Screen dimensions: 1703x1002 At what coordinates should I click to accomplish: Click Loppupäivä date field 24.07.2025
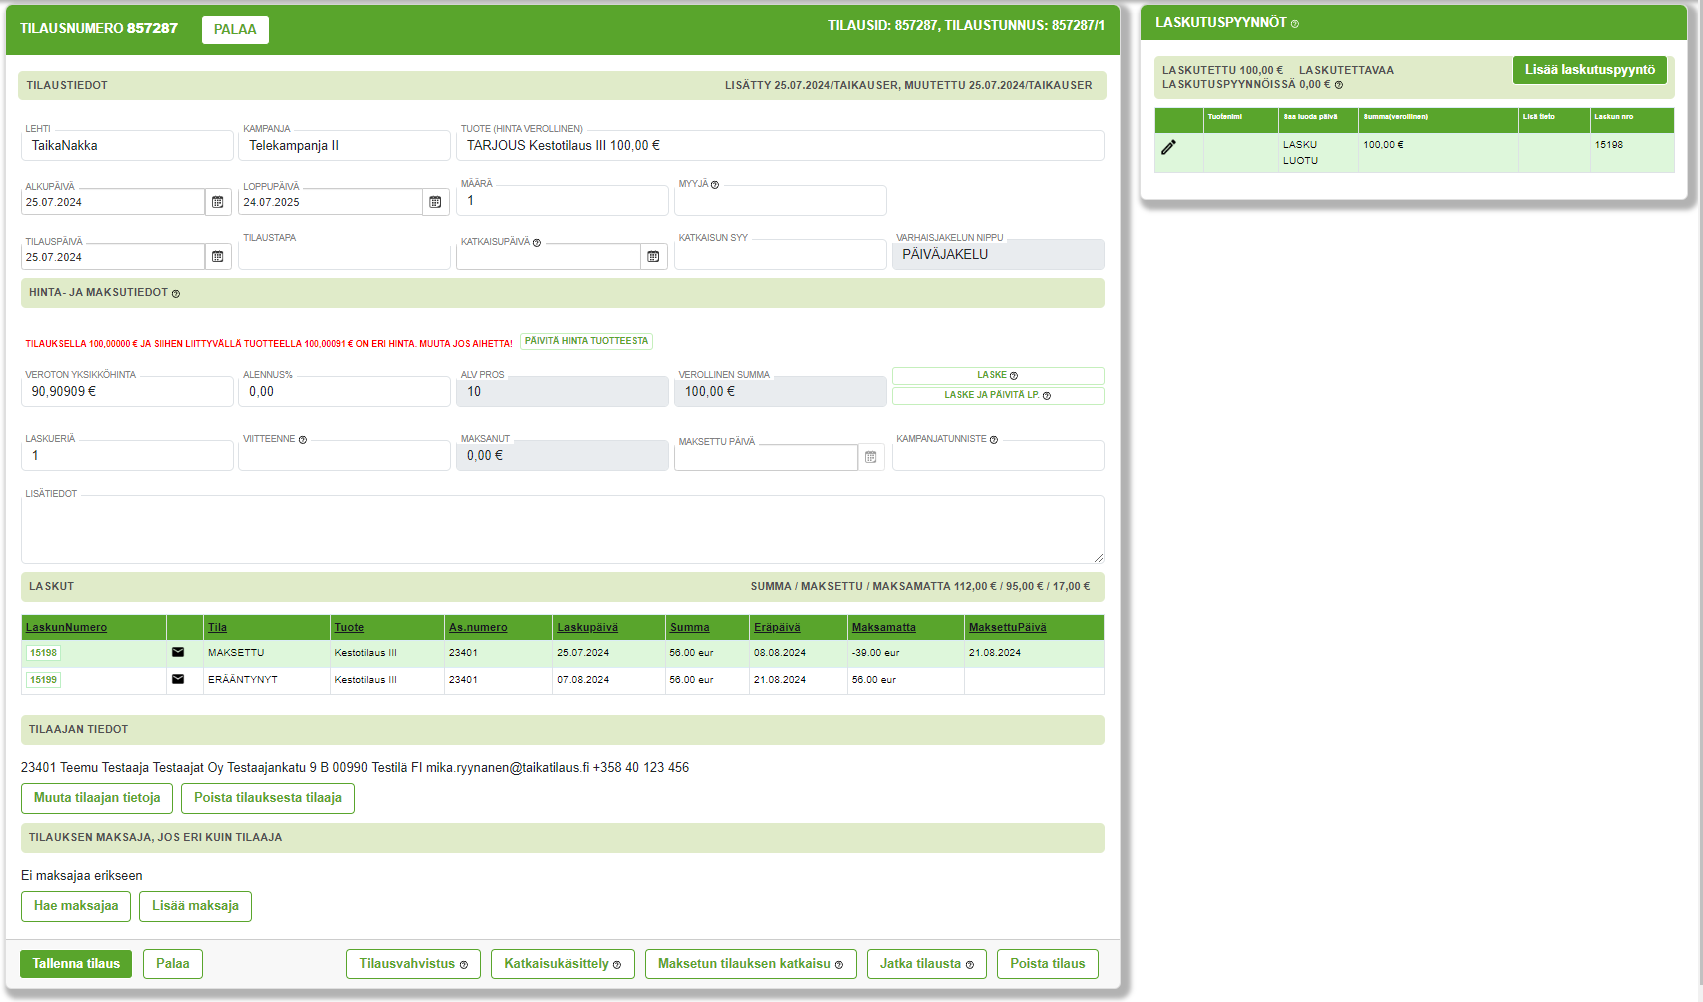pos(330,202)
